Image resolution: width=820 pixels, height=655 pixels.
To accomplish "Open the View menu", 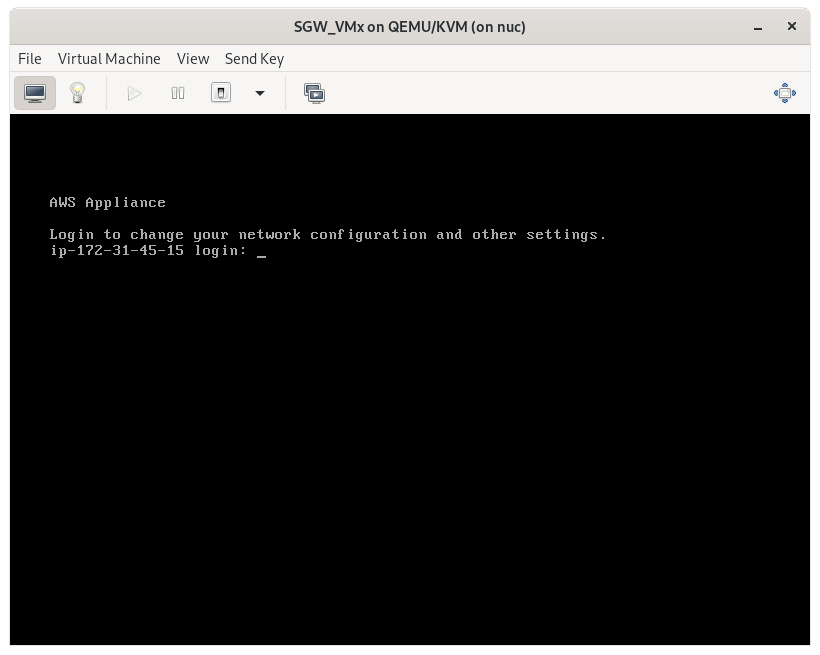I will (x=192, y=59).
